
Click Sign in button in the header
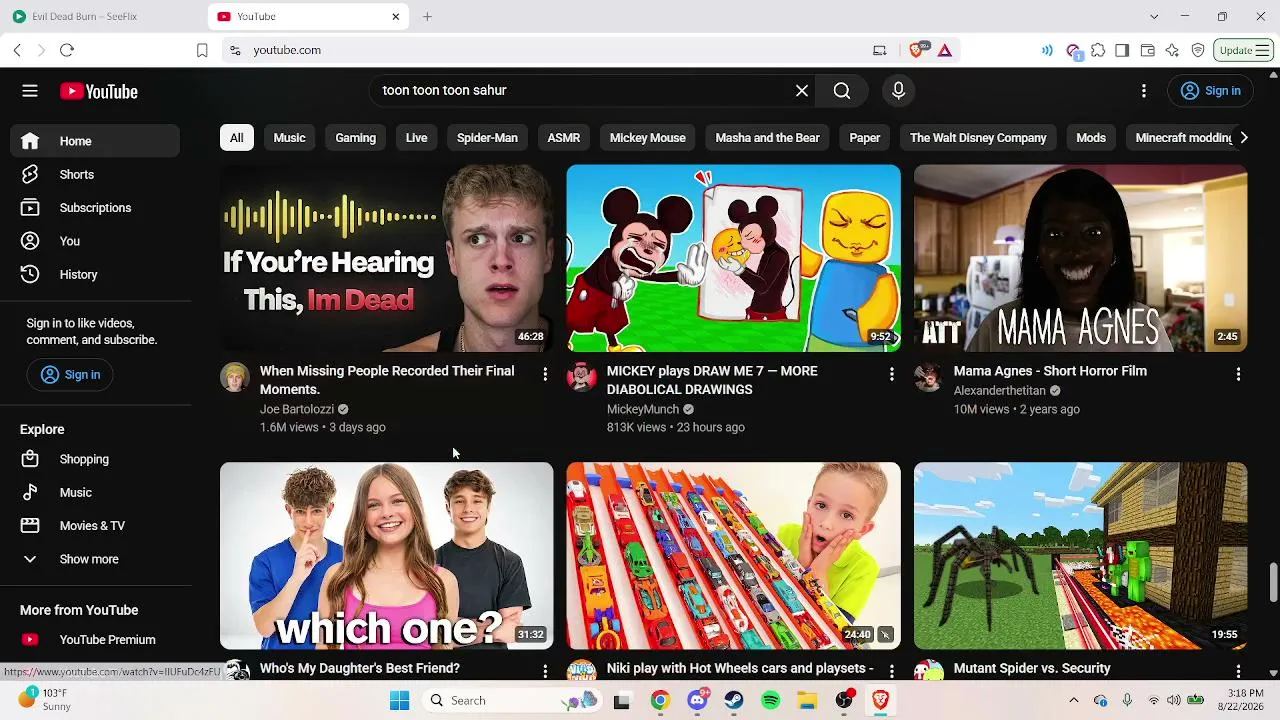[x=1211, y=91]
